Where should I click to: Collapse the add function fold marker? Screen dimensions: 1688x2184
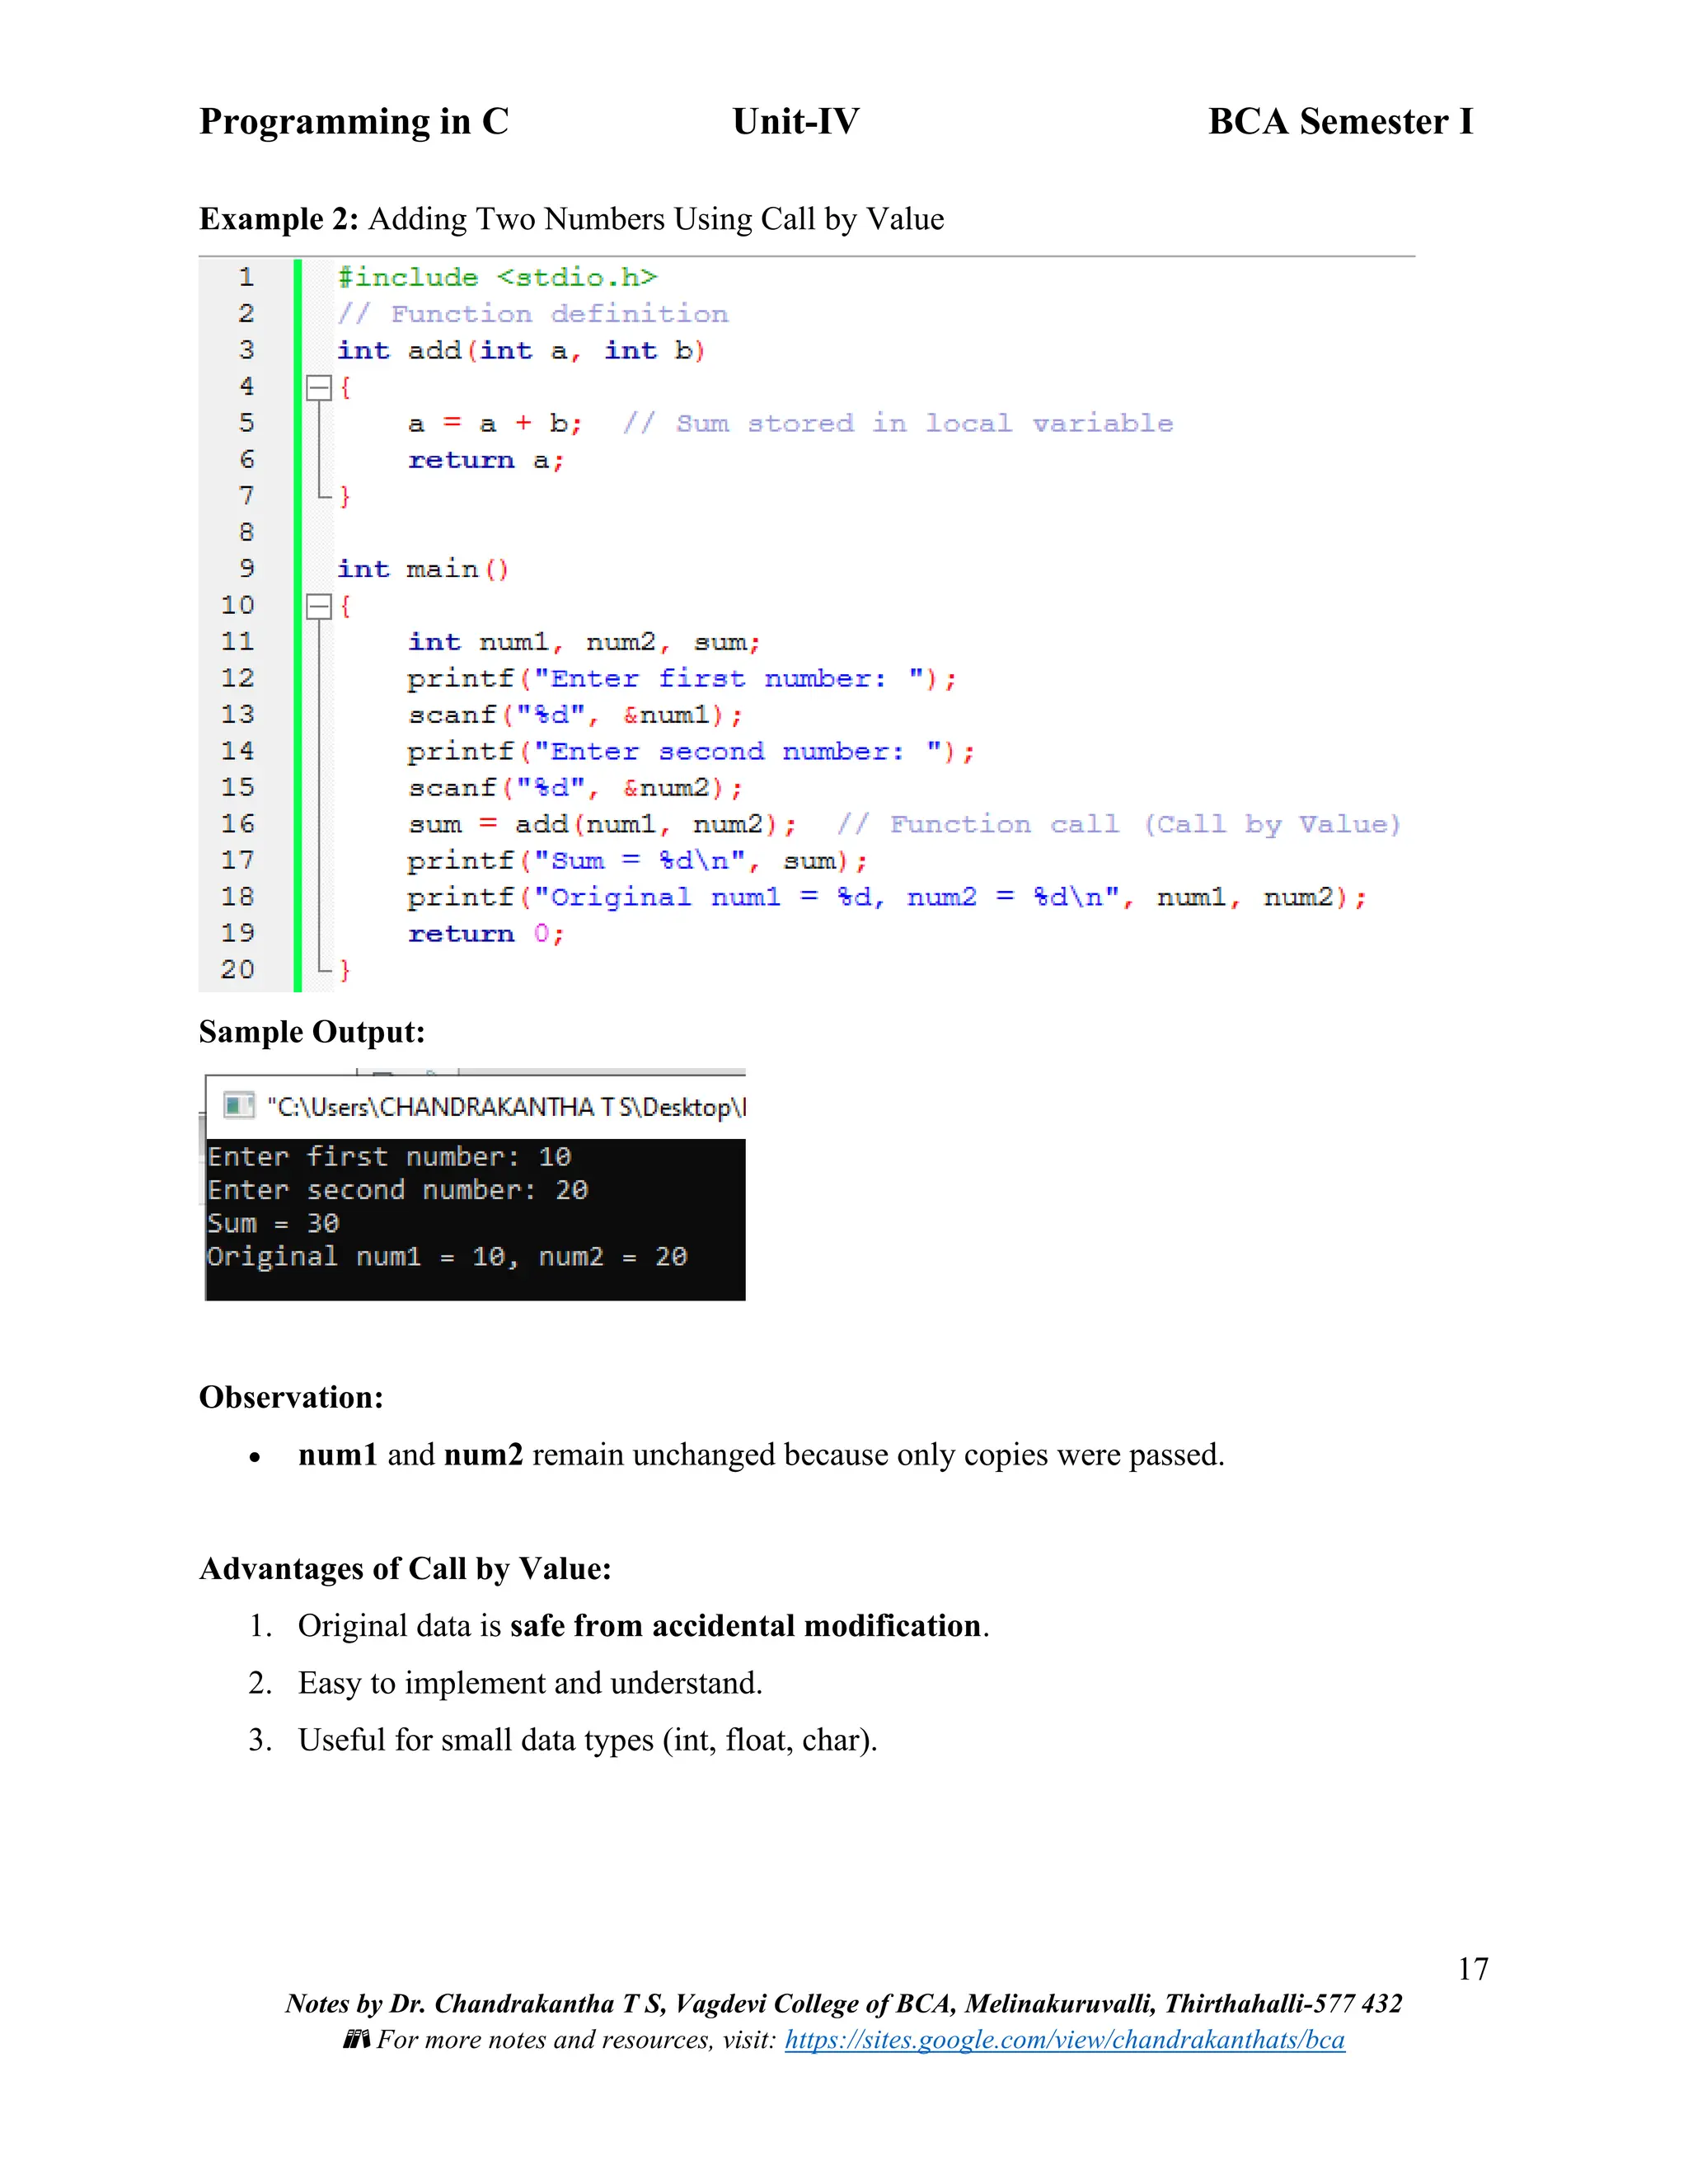tap(318, 387)
